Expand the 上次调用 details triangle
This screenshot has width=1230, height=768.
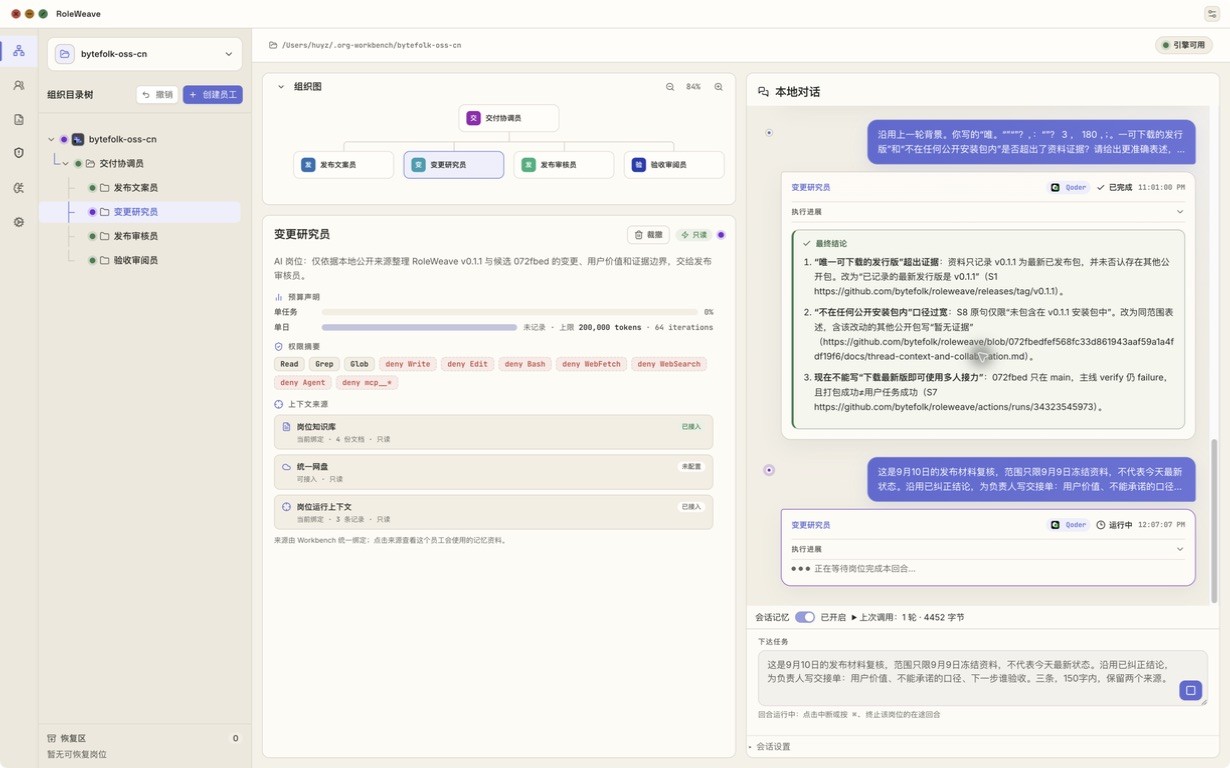pos(854,617)
